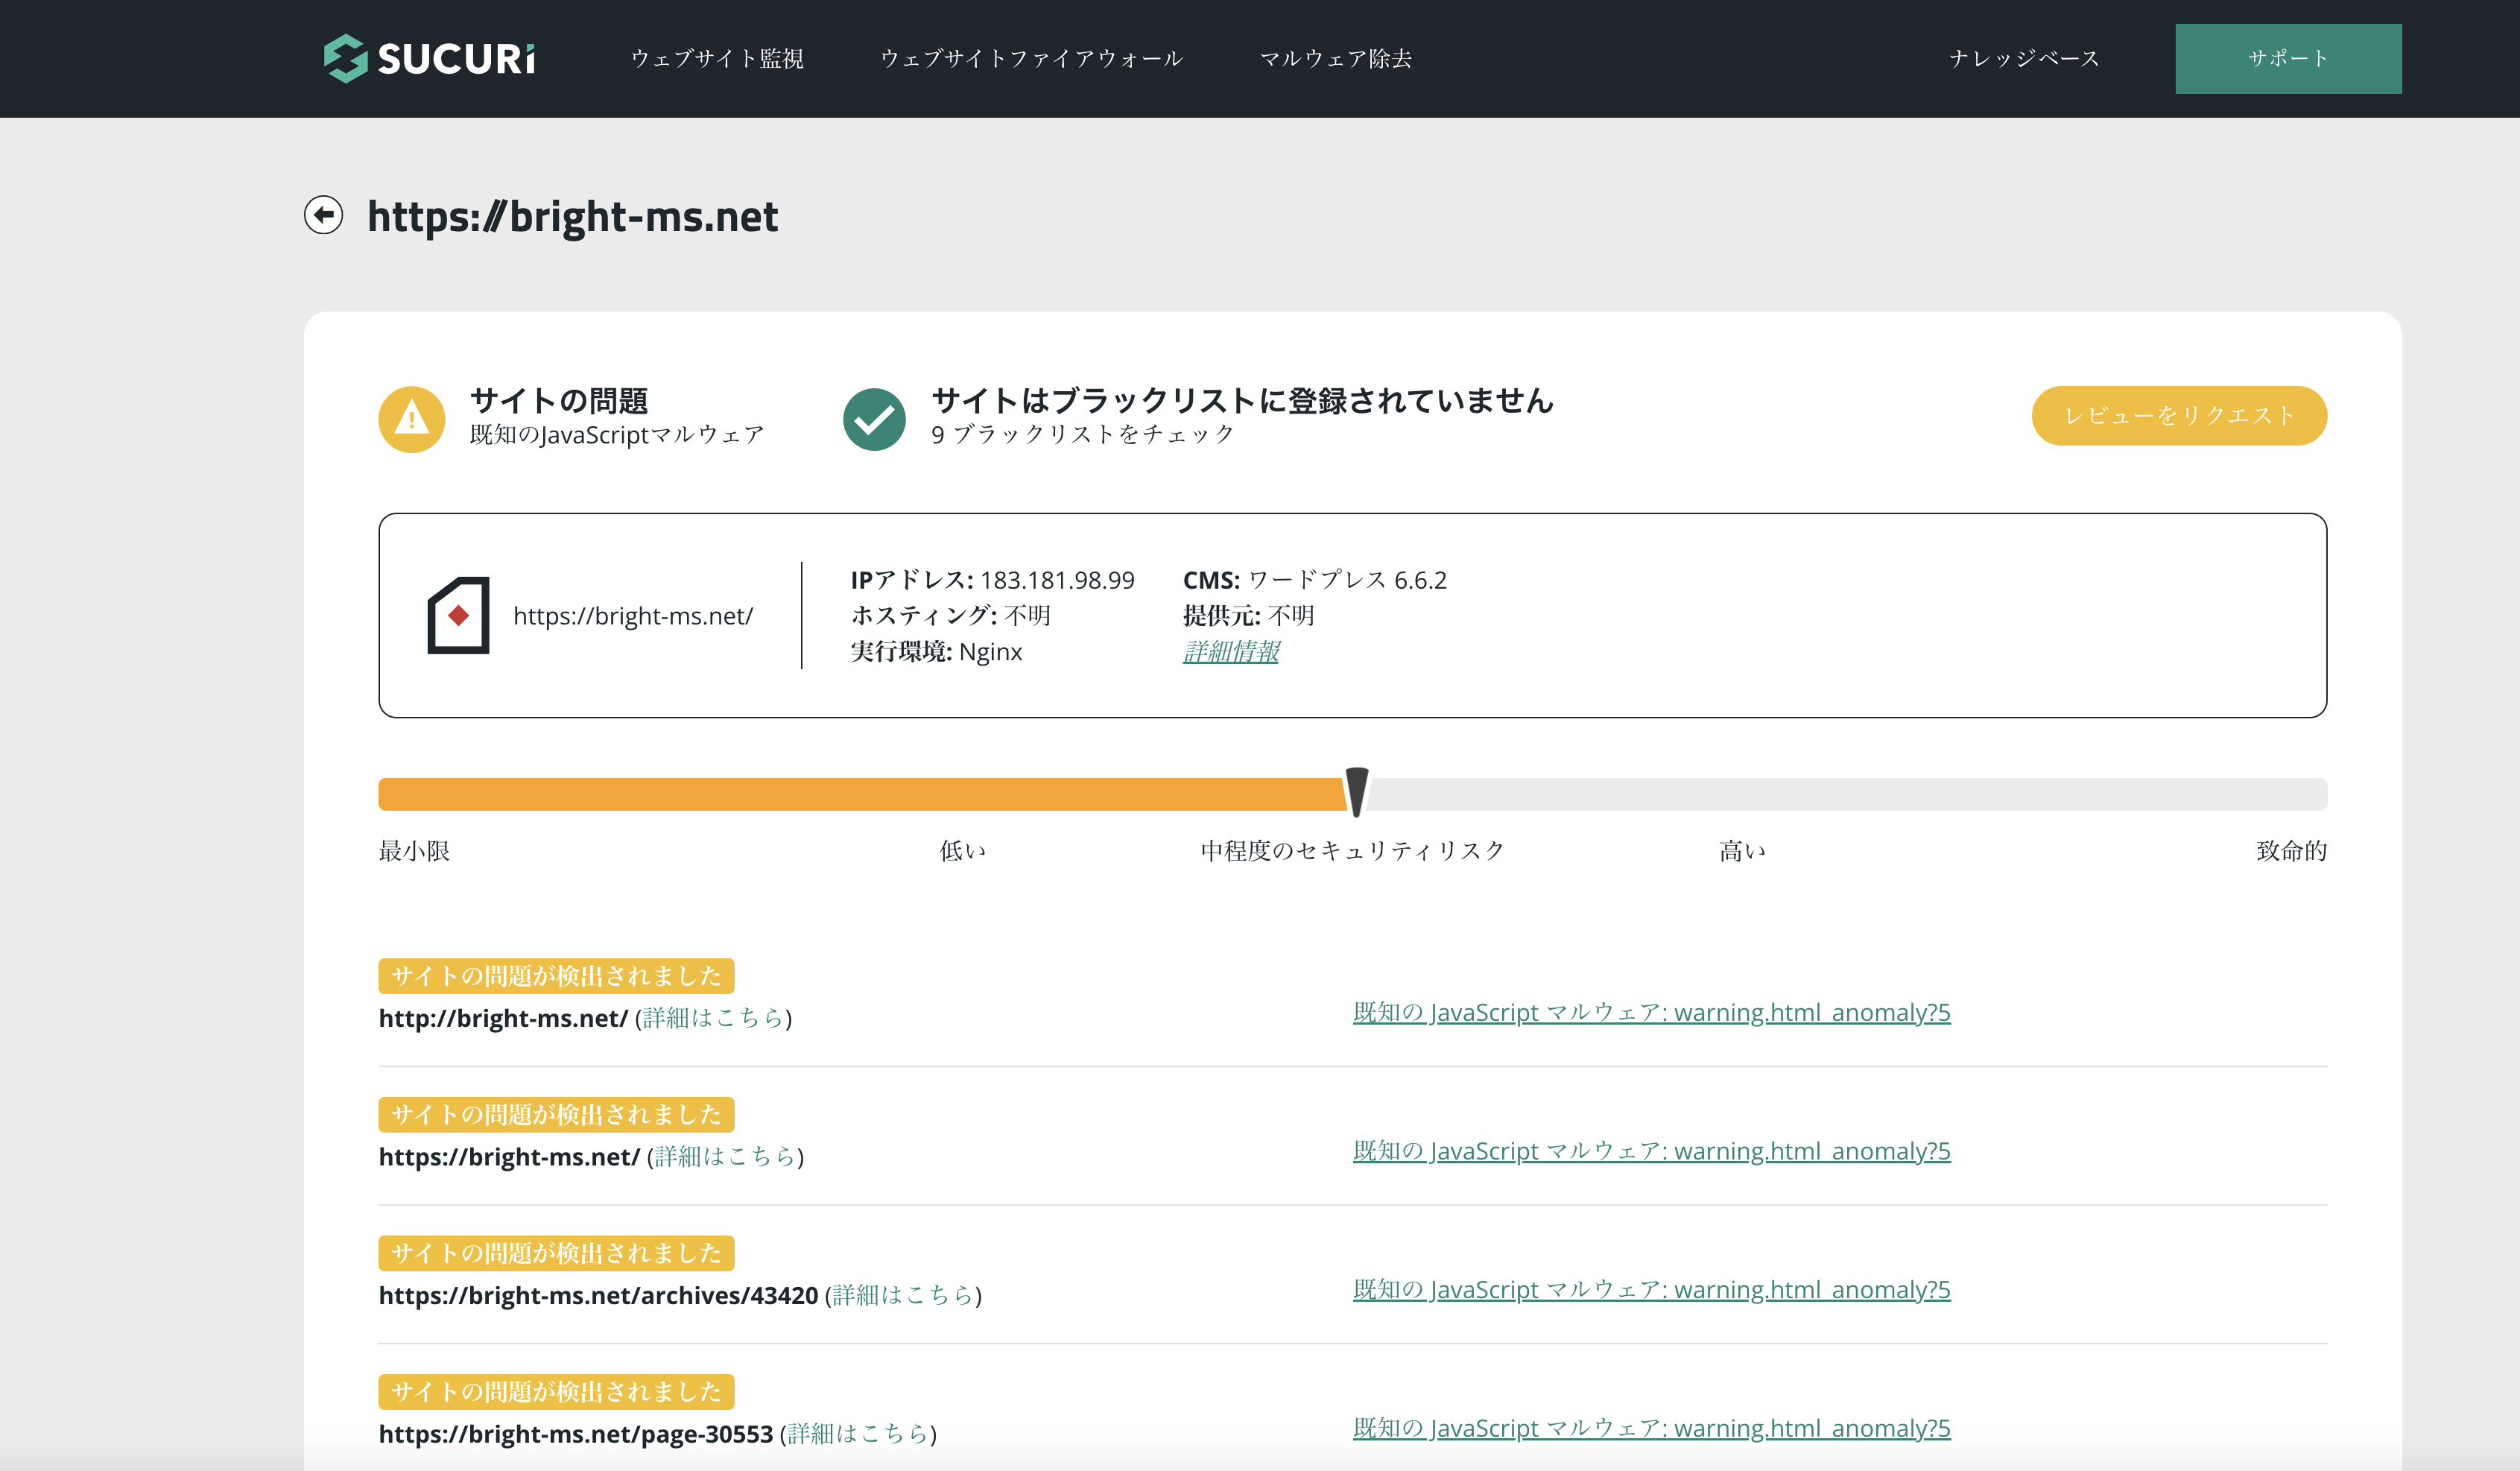Click the issue badge above http://bright-ms.net/
The width and height of the screenshot is (2520, 1471).
coord(556,976)
